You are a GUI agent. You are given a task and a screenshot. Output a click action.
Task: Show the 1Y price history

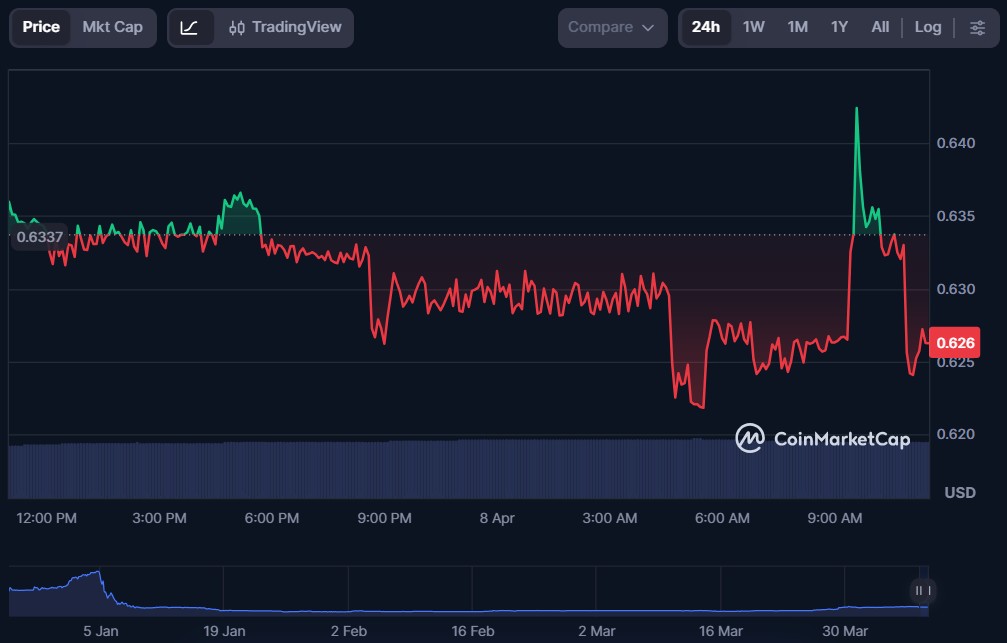(839, 28)
